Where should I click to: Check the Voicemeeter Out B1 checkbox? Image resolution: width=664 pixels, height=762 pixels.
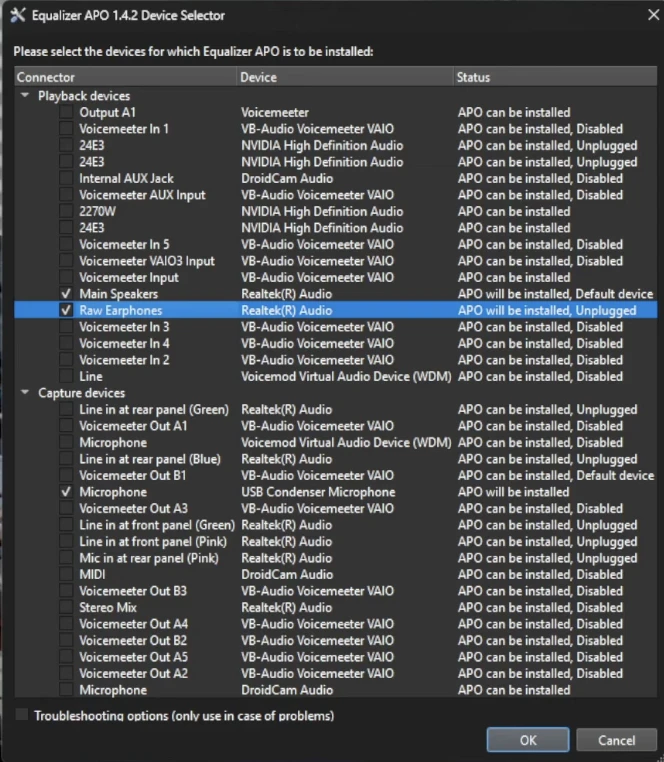click(66, 475)
